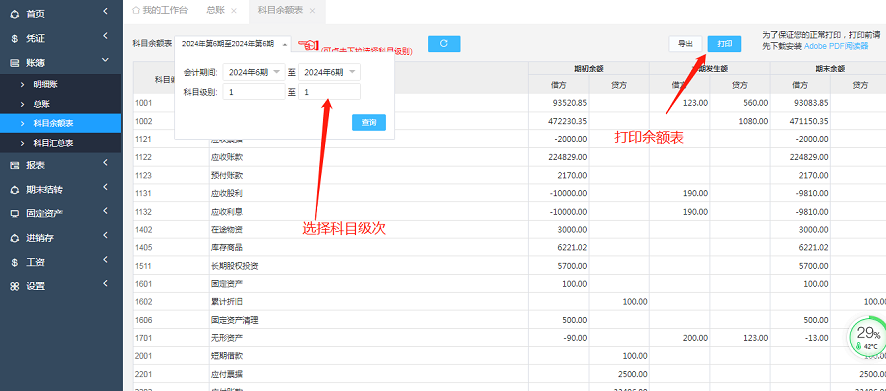This screenshot has width=886, height=391.
Task: Click the 应收利息 row name
Action: click(x=227, y=212)
